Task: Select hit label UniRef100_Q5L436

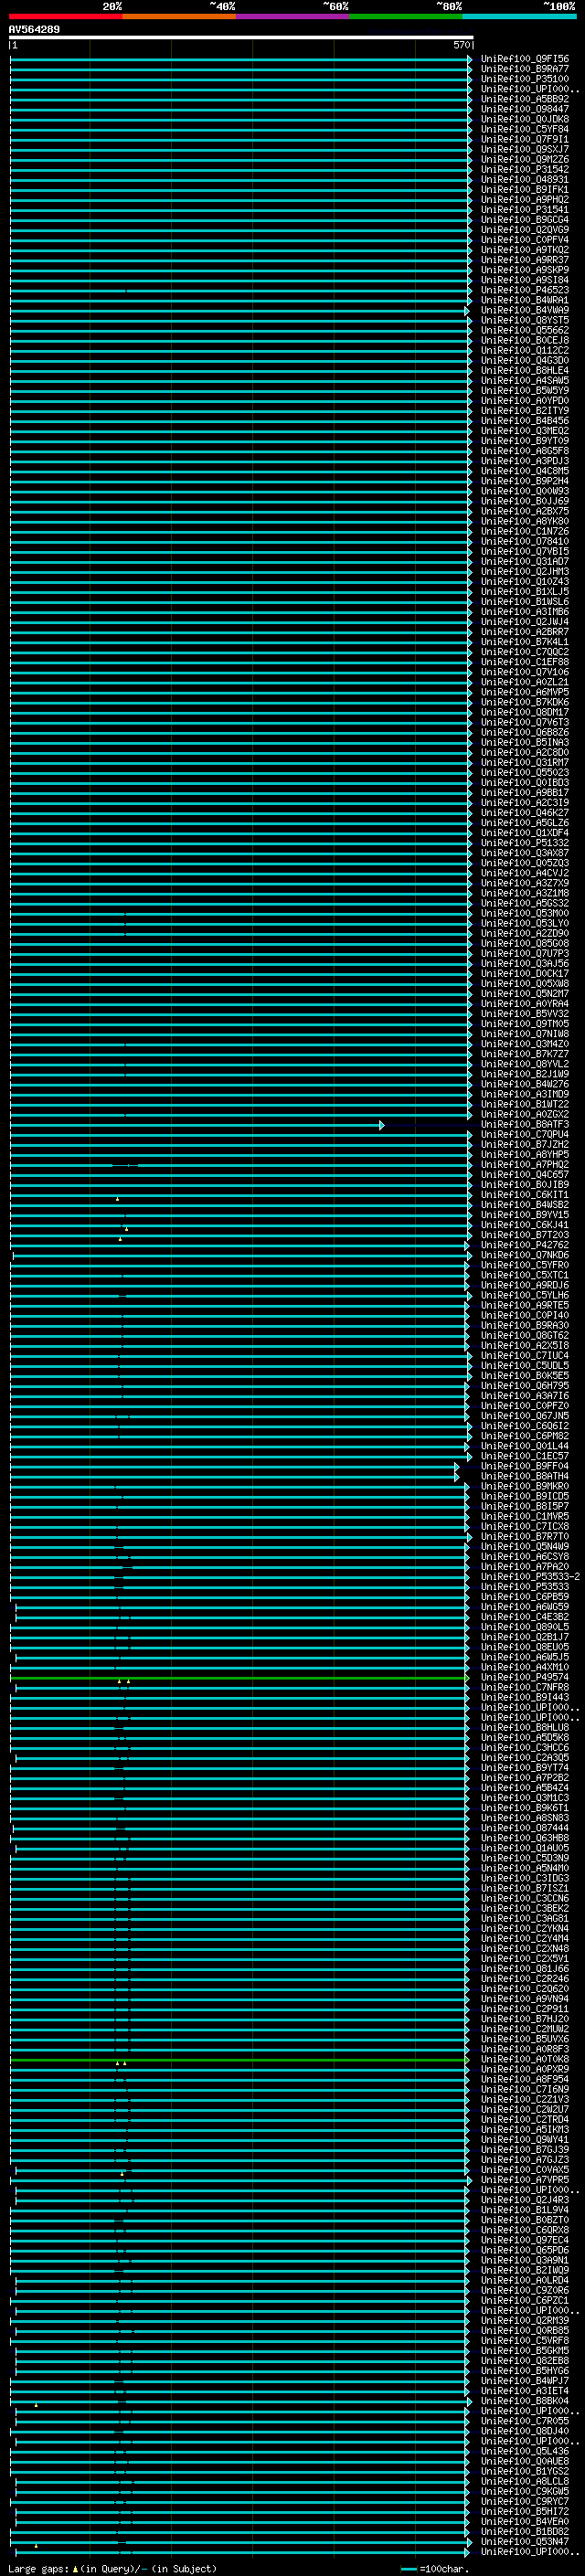Action: (525, 2451)
